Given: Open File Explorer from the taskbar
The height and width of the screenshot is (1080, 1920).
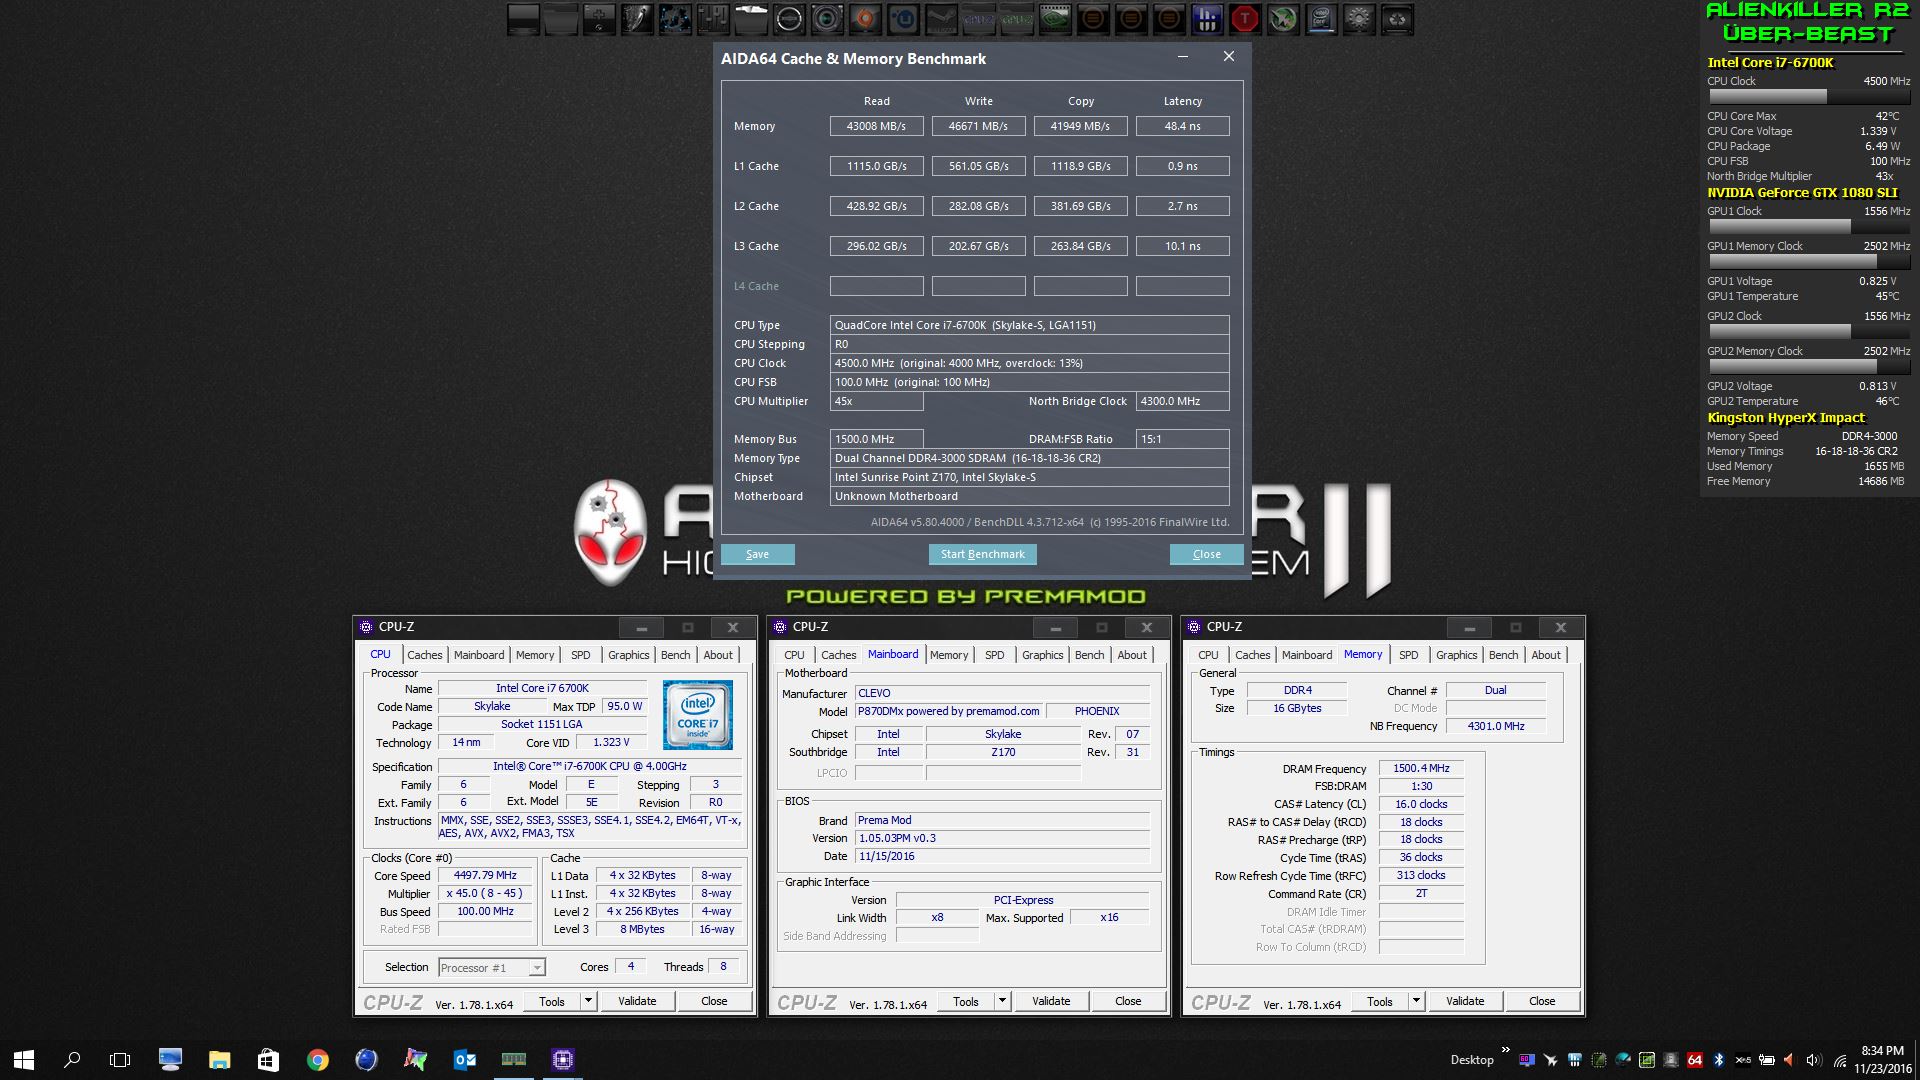Looking at the screenshot, I should (219, 1060).
